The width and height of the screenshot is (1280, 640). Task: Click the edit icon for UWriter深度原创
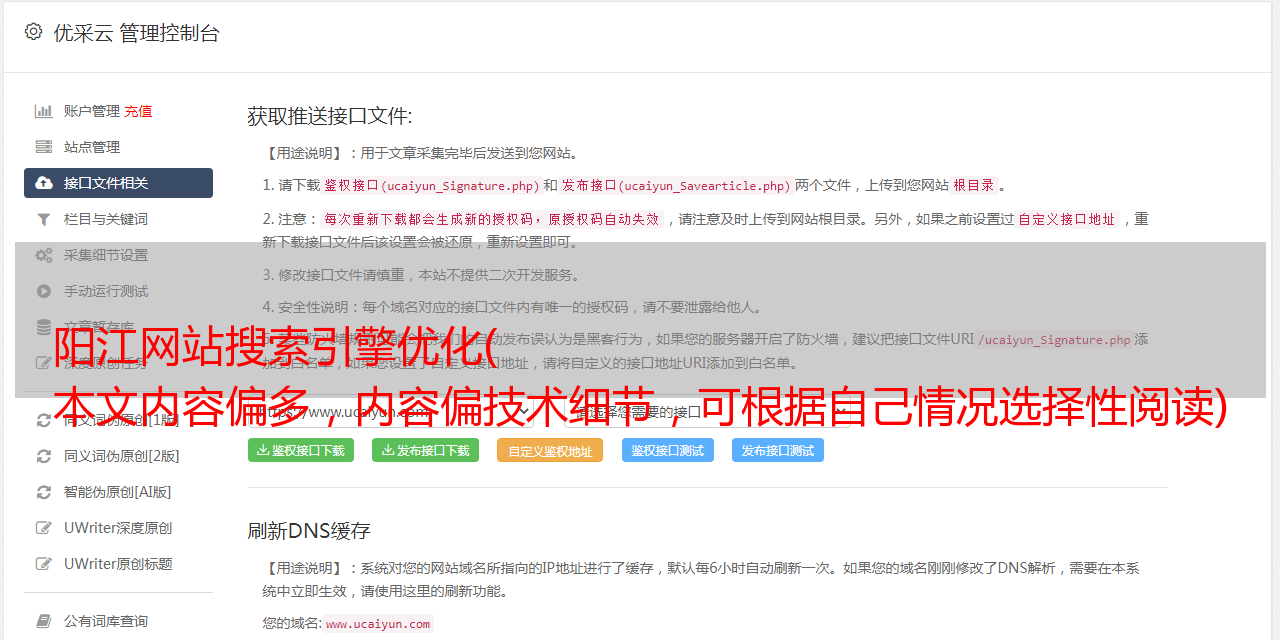[44, 528]
